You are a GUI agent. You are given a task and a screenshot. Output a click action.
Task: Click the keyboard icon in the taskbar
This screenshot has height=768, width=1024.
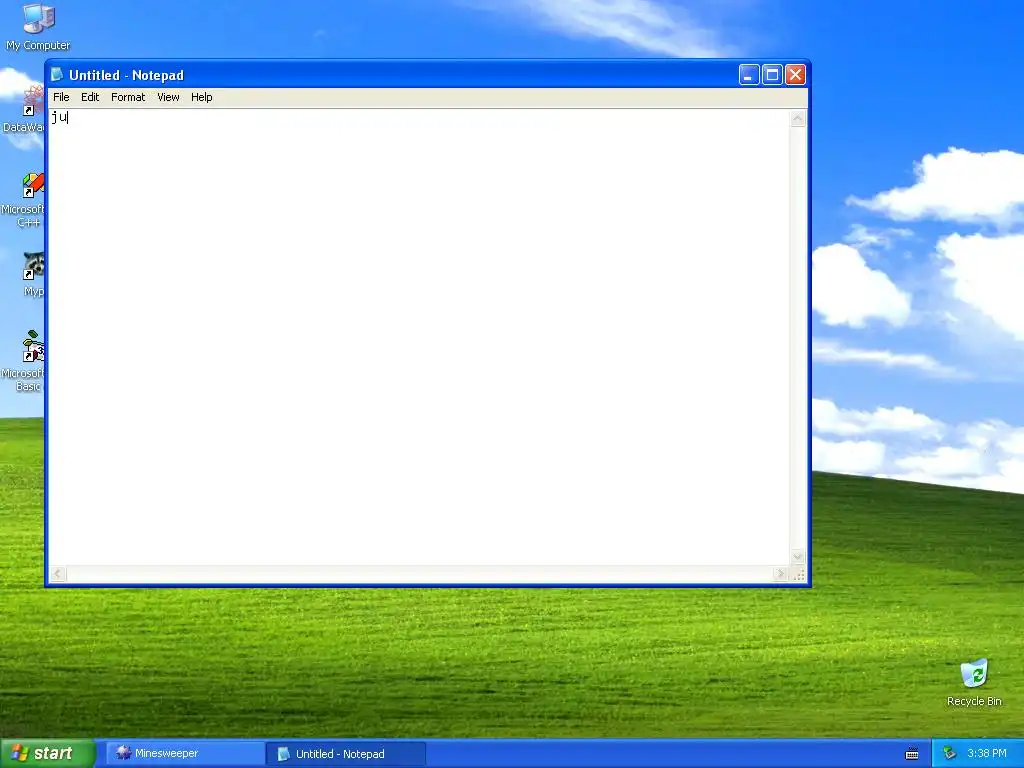tap(912, 754)
